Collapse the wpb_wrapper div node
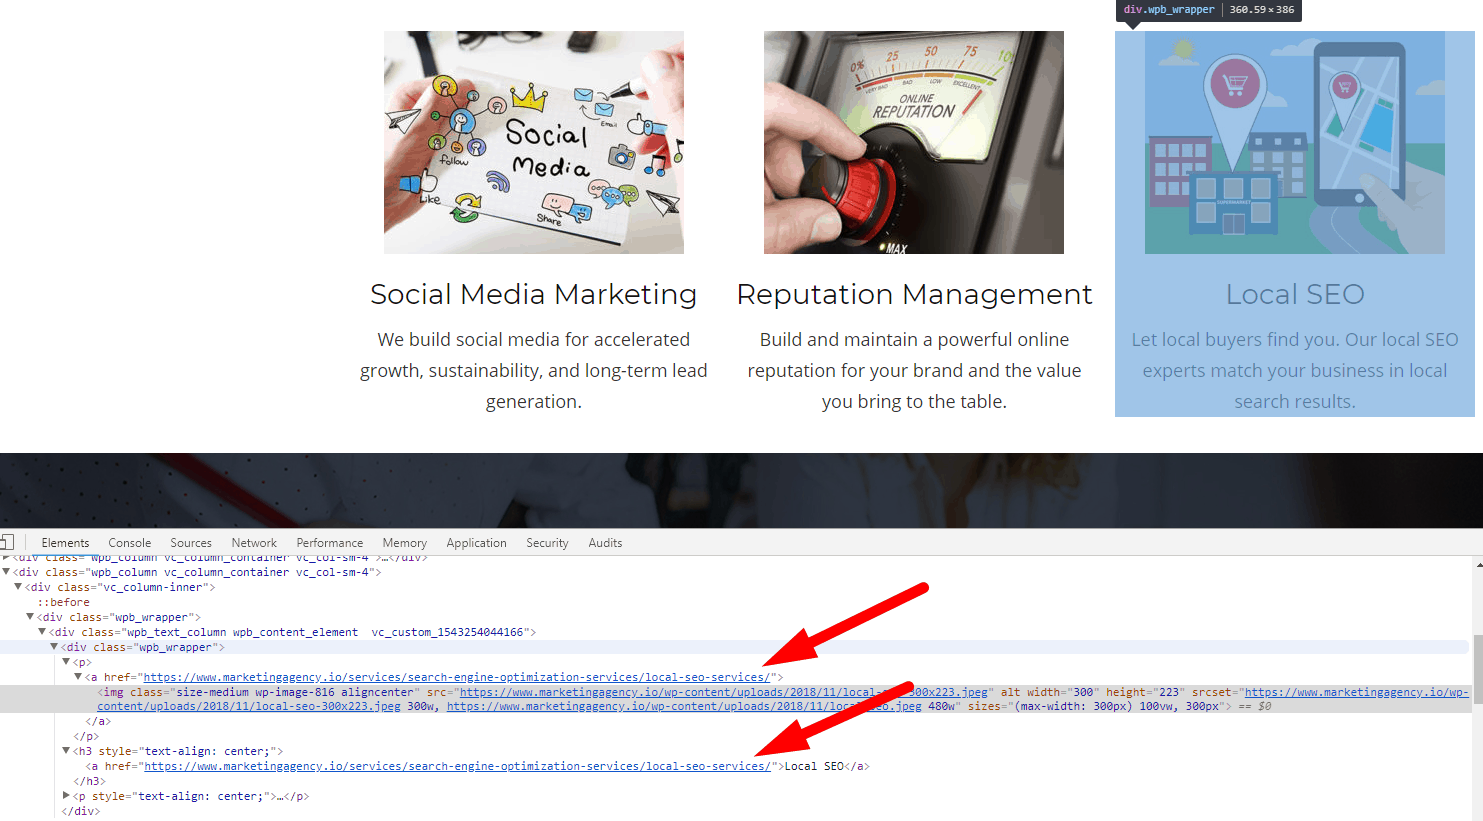The height and width of the screenshot is (821, 1483). (x=54, y=646)
